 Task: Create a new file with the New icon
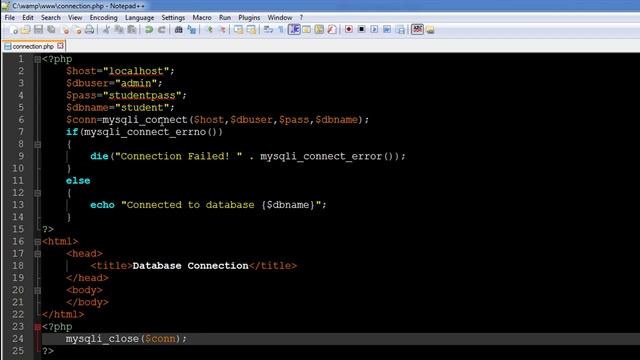point(13,29)
